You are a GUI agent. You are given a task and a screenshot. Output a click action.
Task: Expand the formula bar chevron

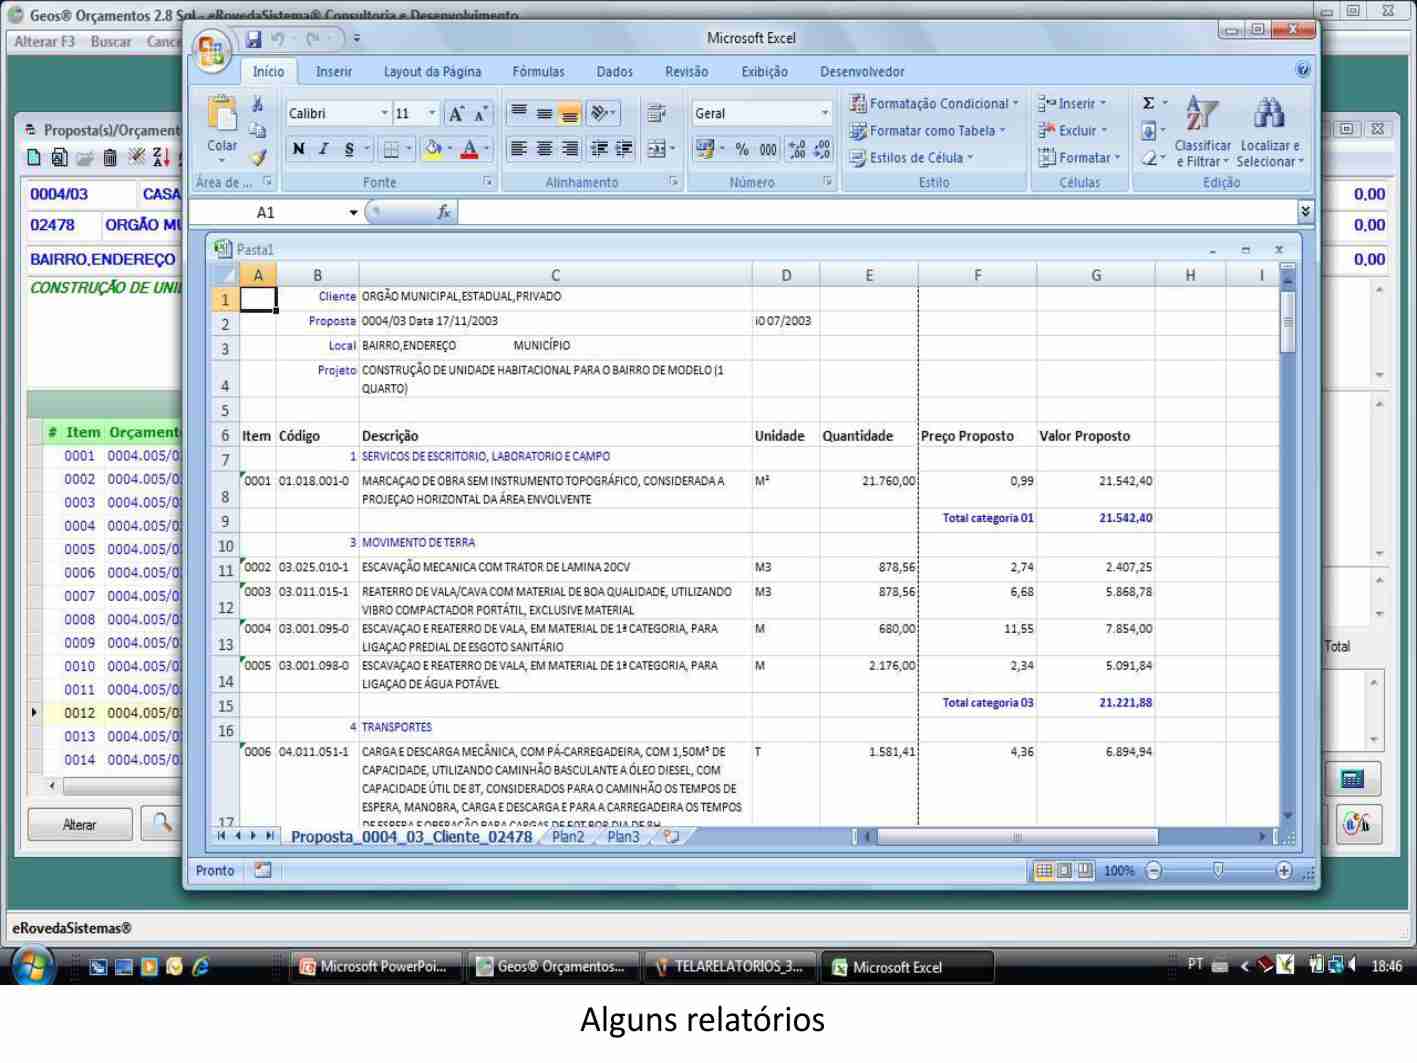[x=1304, y=212]
